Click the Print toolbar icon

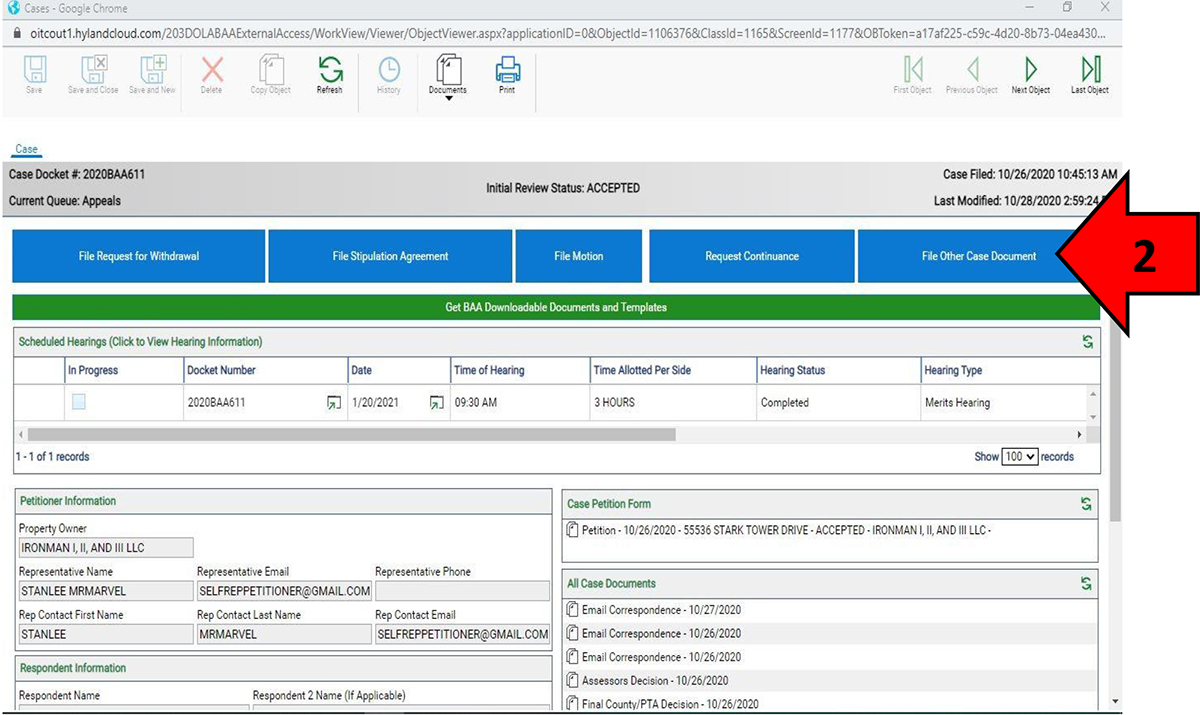click(507, 73)
